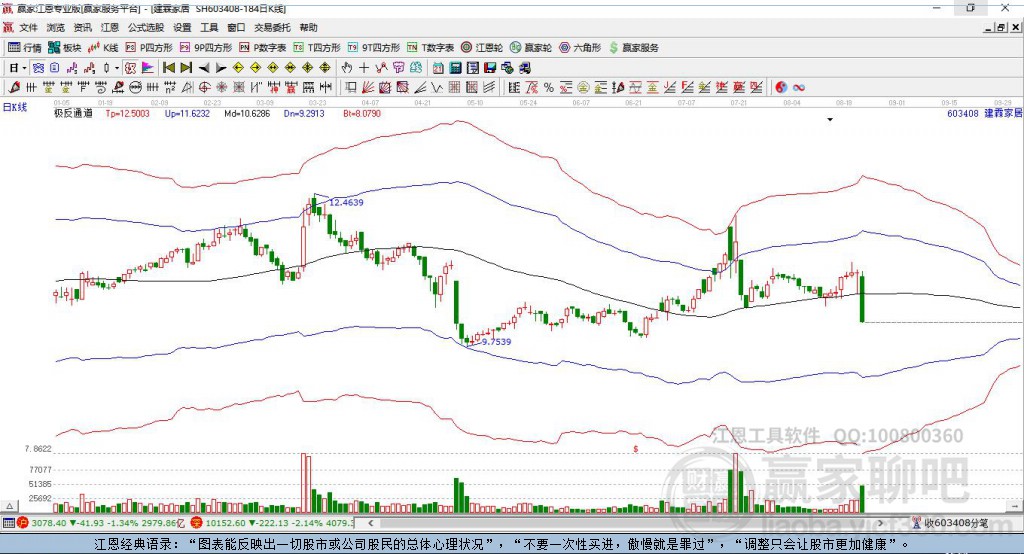
Task: Expand the candlestick style dropdown arrow
Action: click(x=117, y=68)
